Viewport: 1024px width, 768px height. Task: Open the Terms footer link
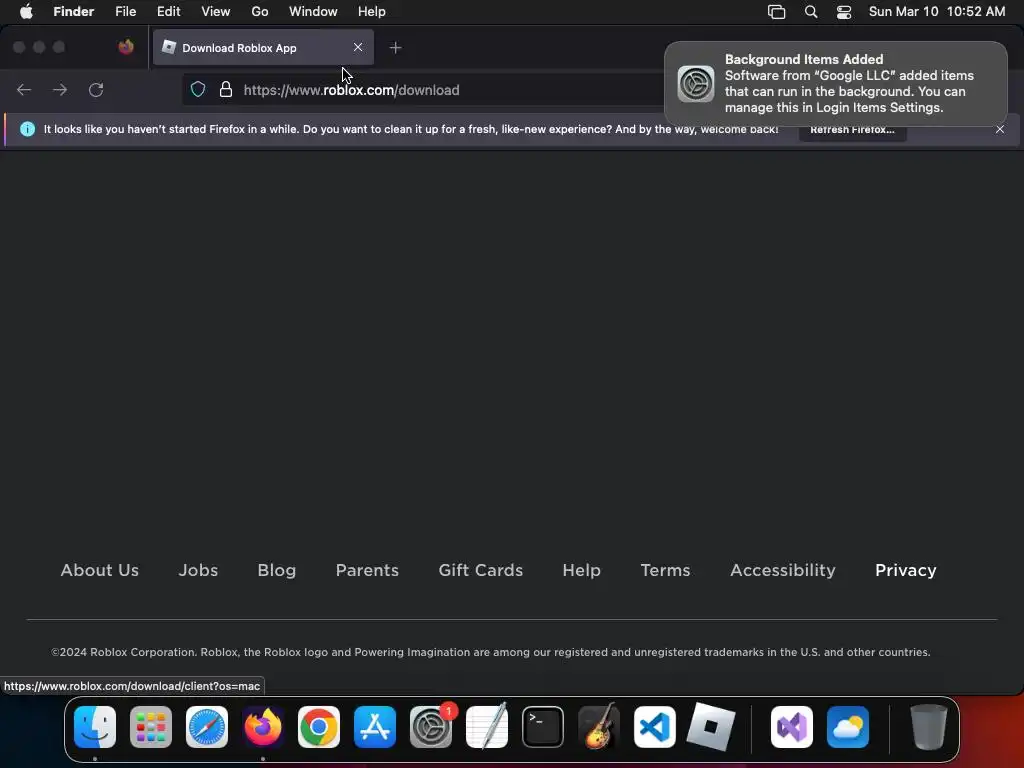(665, 570)
